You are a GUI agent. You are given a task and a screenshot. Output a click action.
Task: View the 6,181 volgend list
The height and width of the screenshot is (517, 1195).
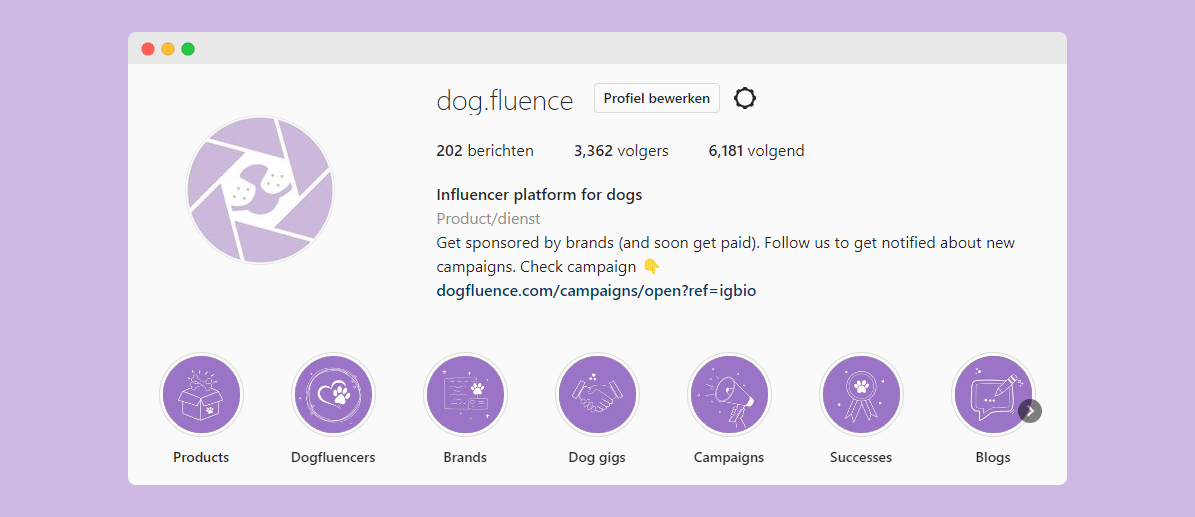pos(756,151)
